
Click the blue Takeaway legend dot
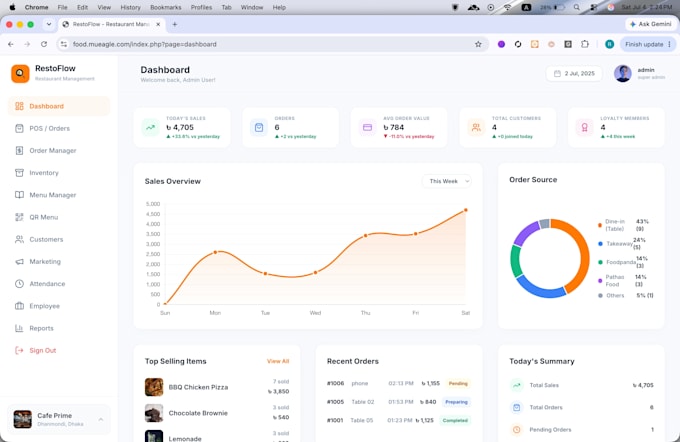(x=600, y=244)
